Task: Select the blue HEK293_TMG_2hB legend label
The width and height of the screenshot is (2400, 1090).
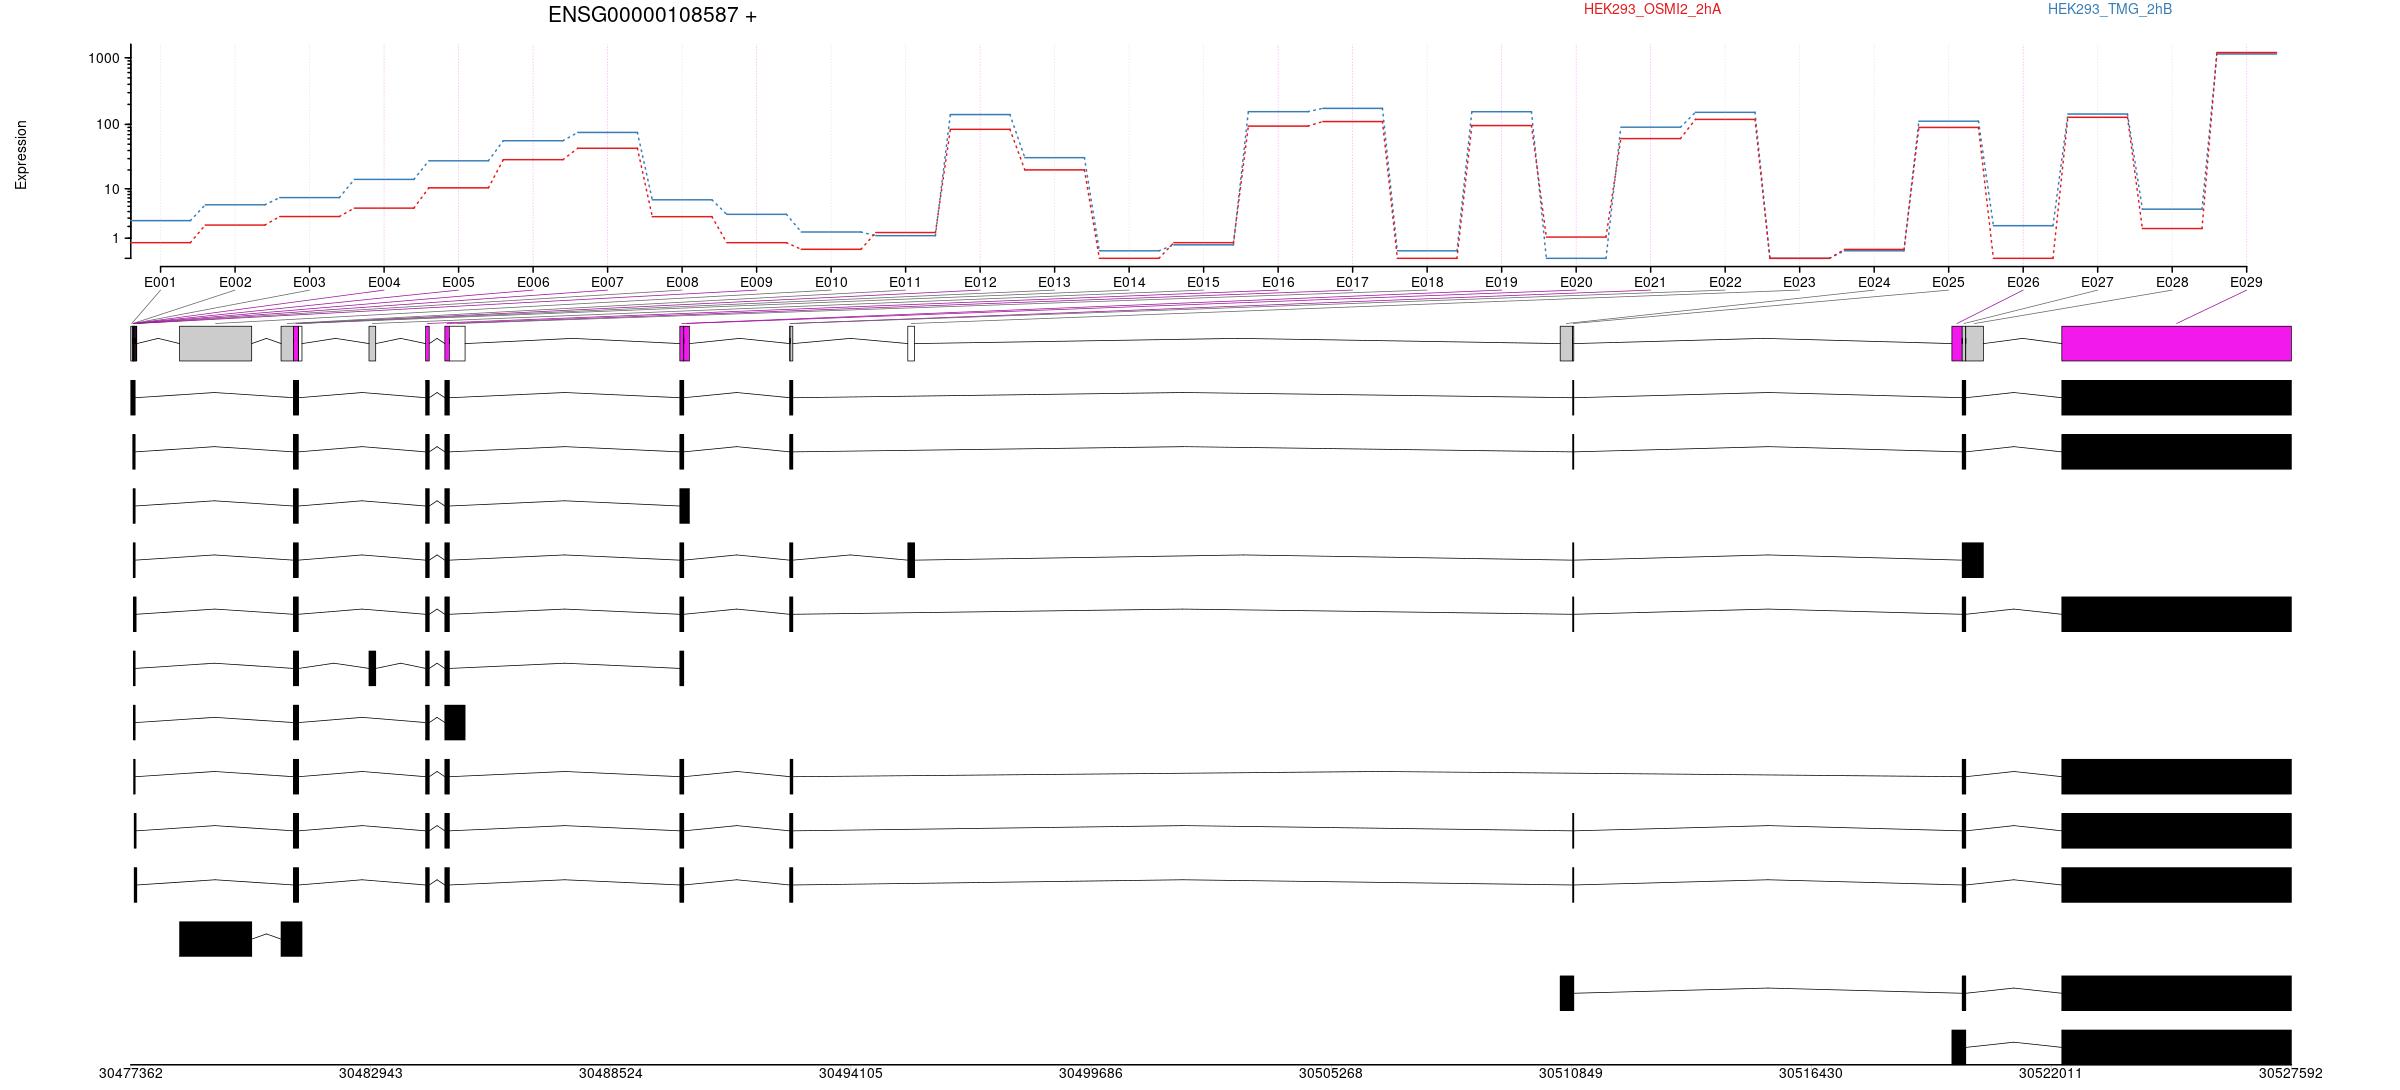Action: point(2110,9)
